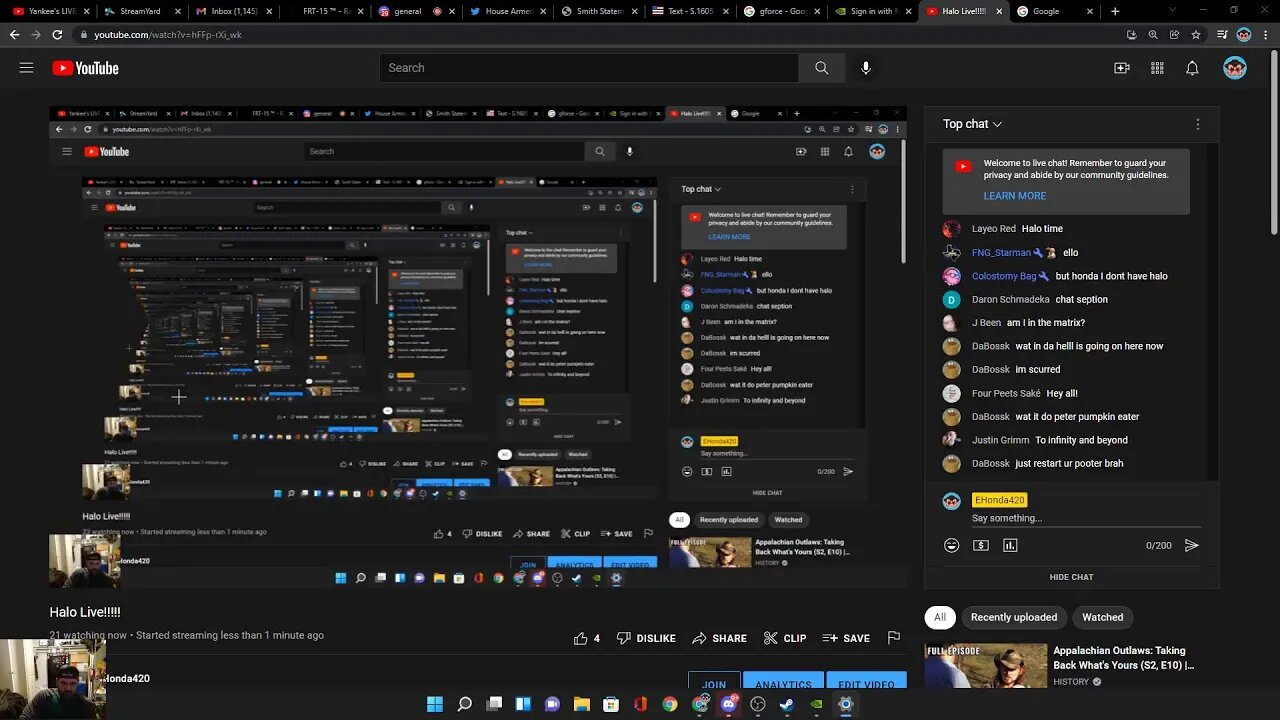The width and height of the screenshot is (1280, 720).
Task: Click the Super Chat dollar icon
Action: click(x=981, y=545)
